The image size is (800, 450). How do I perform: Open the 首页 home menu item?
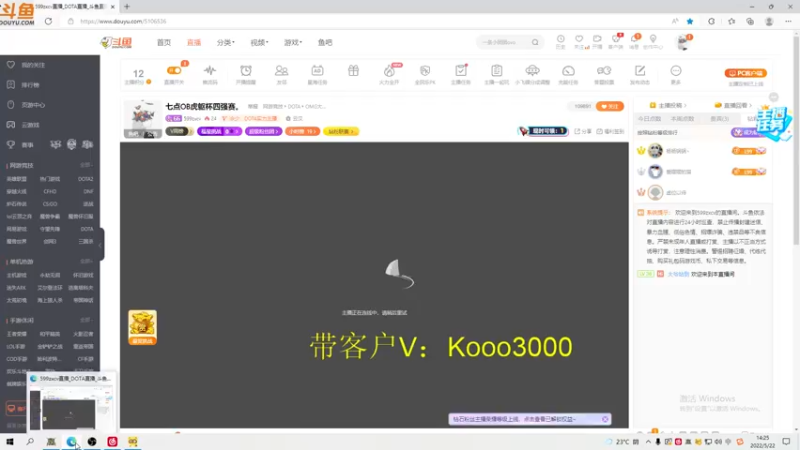tap(164, 42)
